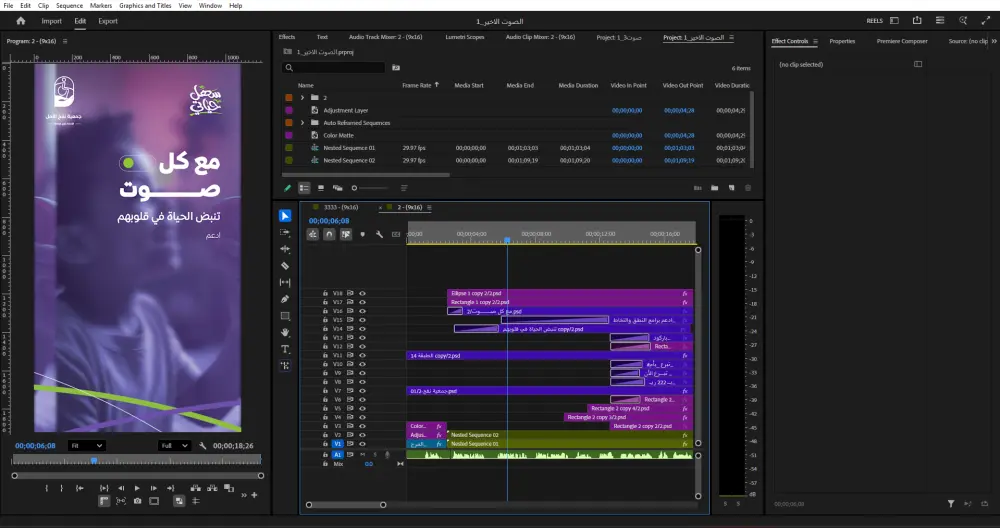Open the Full playback resolution dropdown
Screen dimensions: 1000x528
tap(174, 445)
